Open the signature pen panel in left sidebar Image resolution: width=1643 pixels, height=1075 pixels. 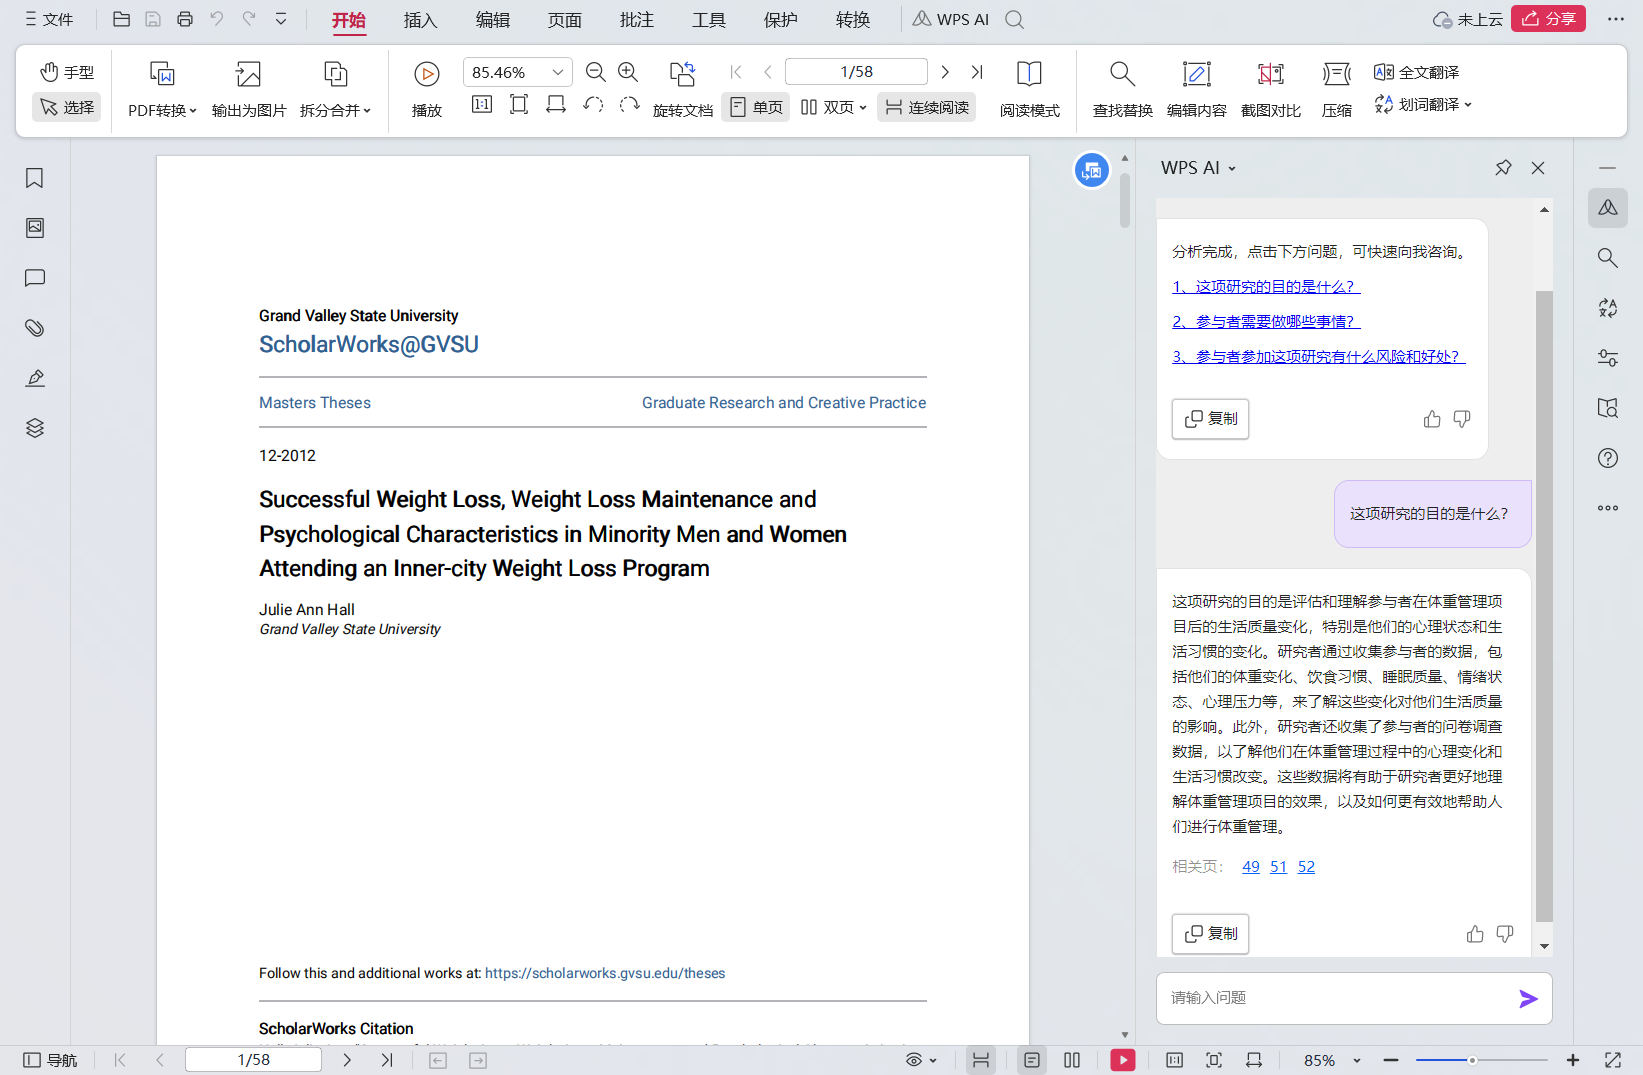[x=35, y=378]
